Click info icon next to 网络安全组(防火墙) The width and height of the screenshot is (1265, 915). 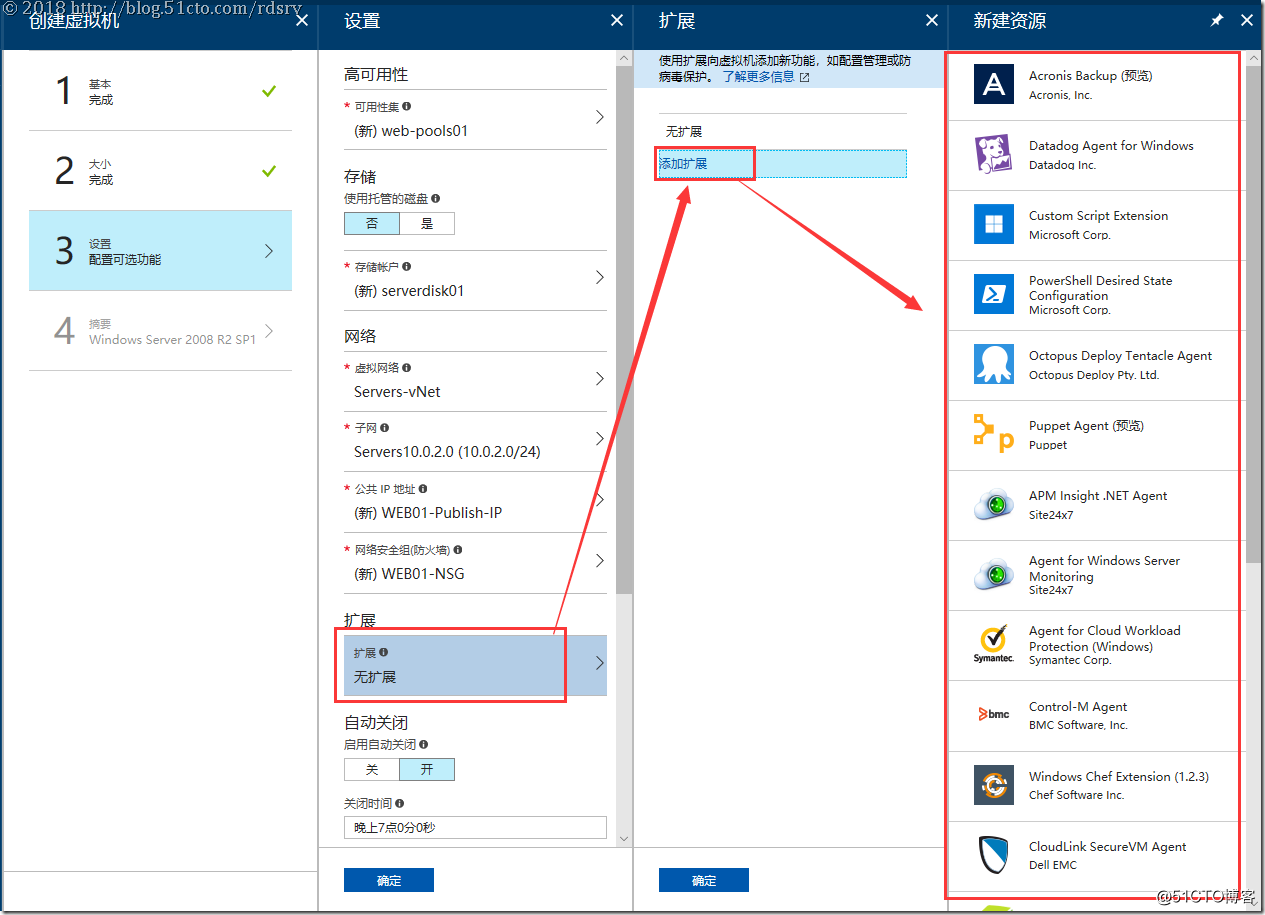click(458, 550)
